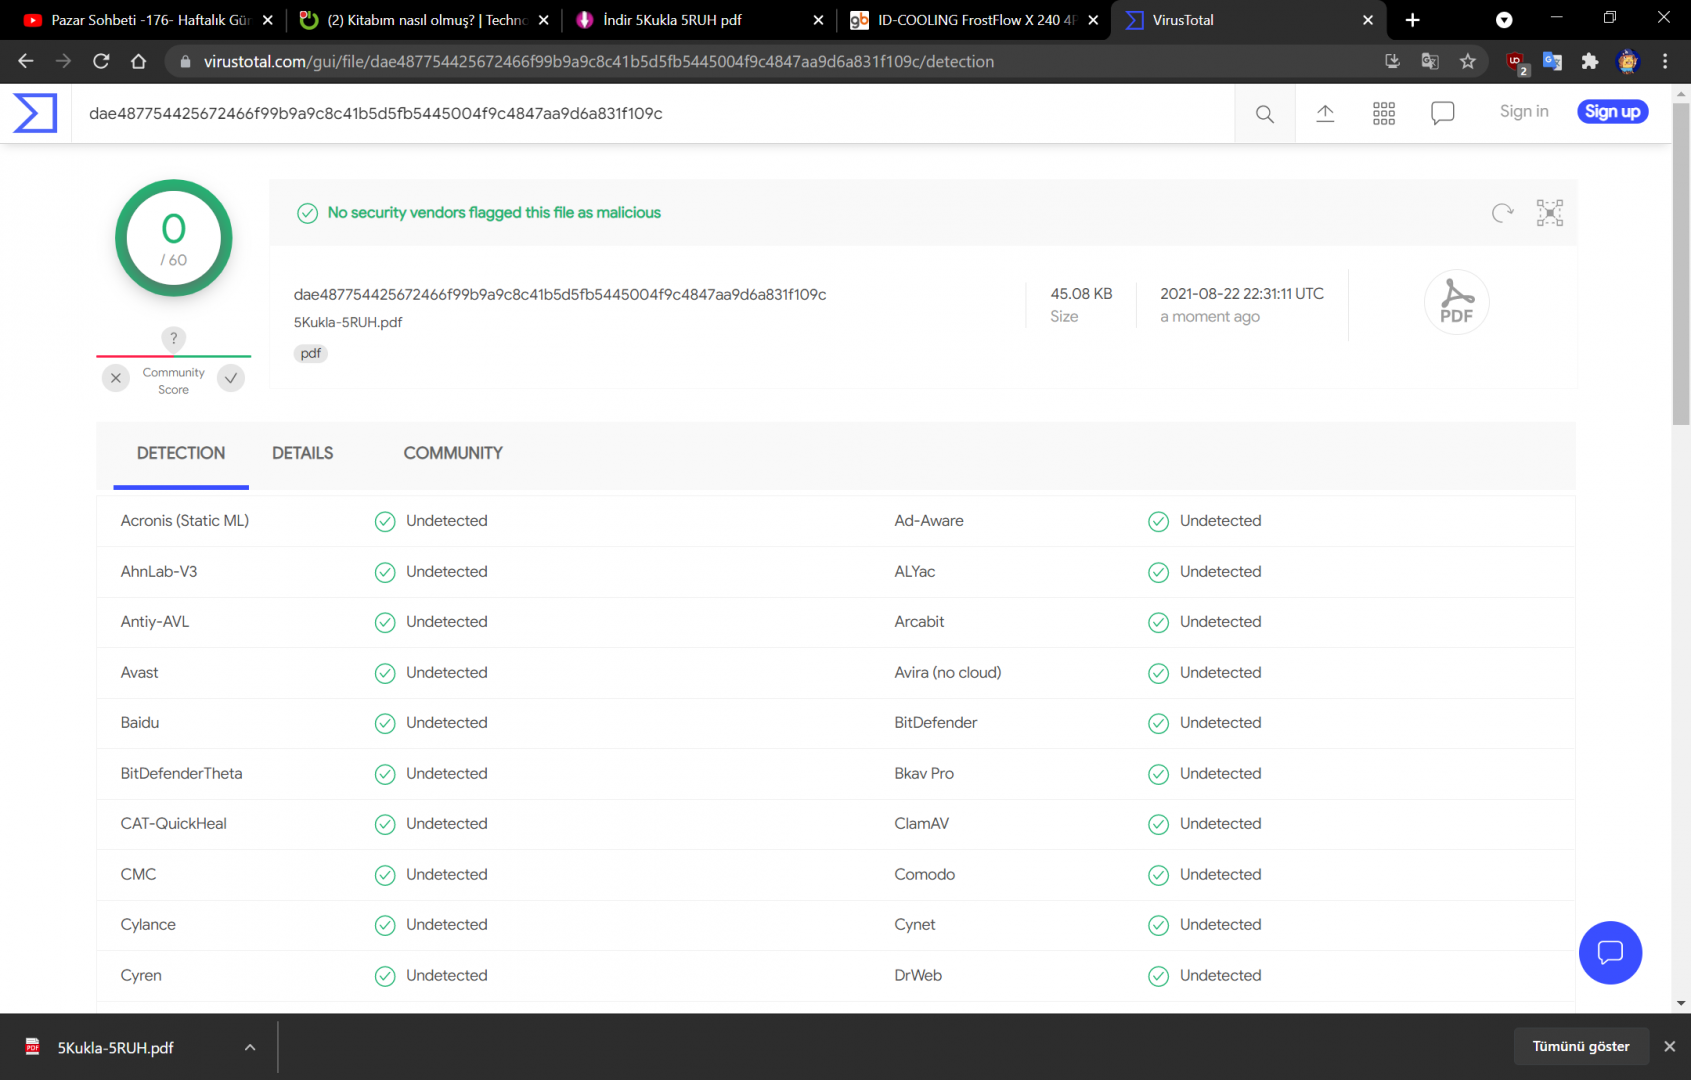Upvote the file with the checkmark vote
Image resolution: width=1691 pixels, height=1080 pixels.
231,378
